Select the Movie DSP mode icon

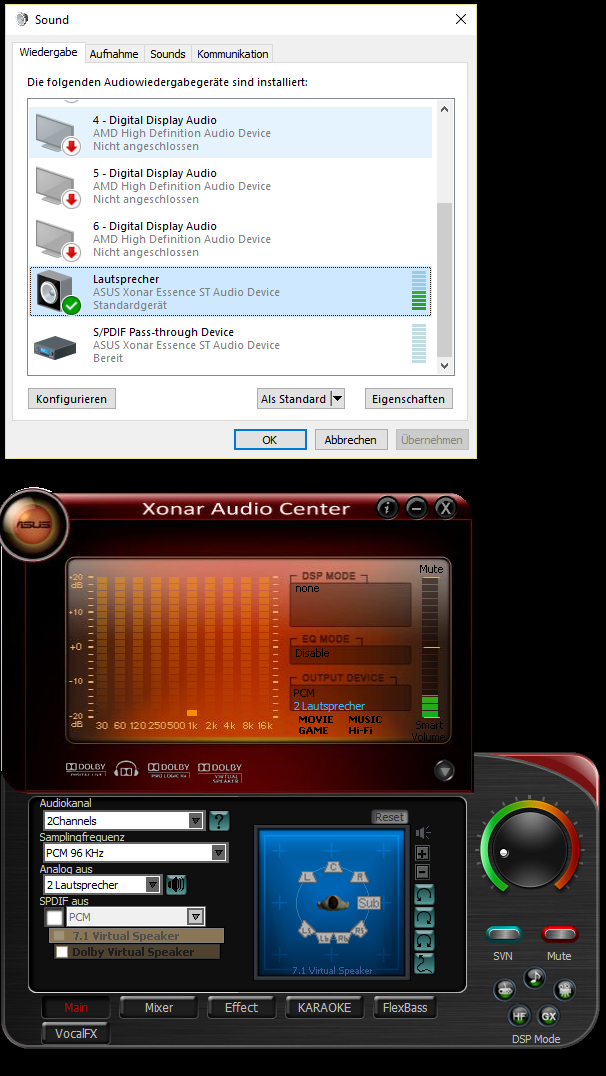[x=564, y=990]
